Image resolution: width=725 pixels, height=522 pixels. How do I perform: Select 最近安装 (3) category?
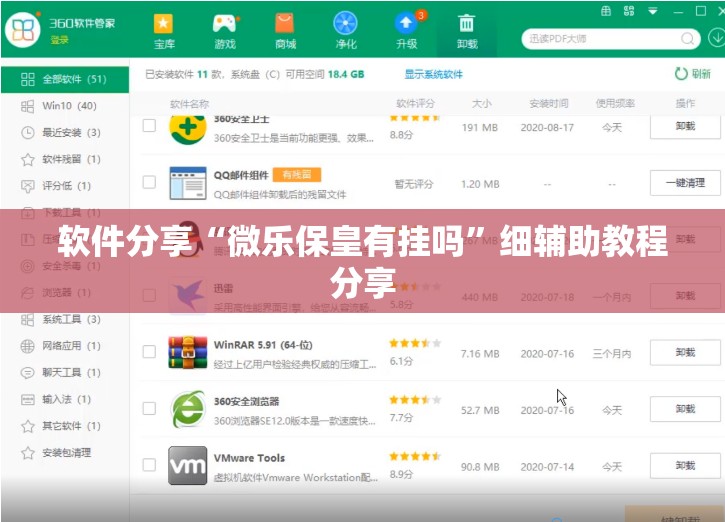click(x=65, y=133)
